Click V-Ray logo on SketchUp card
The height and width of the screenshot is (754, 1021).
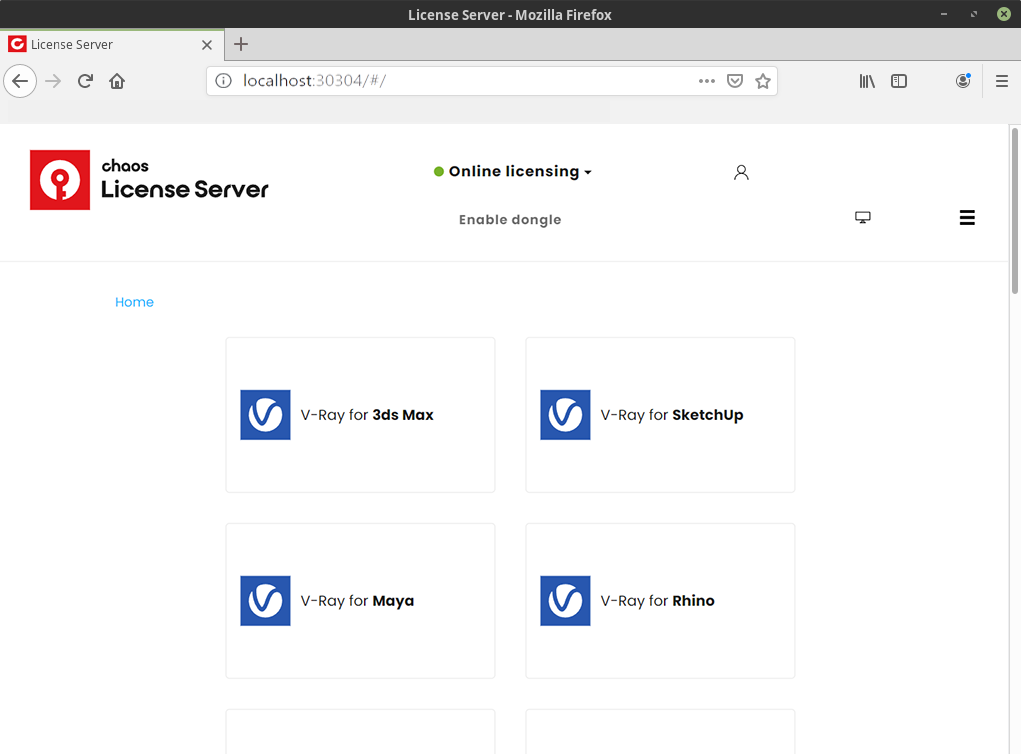[x=565, y=415]
